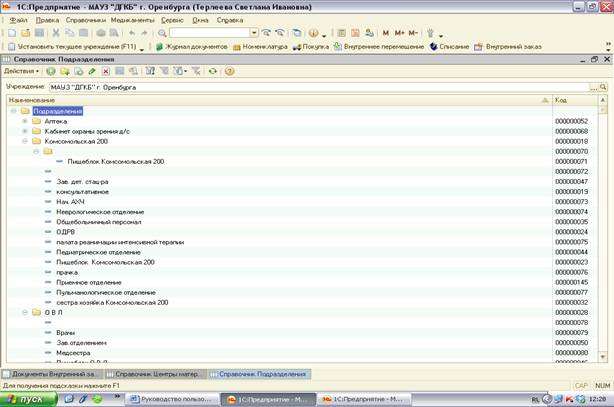Open the orange question mark help icon

pyautogui.click(x=229, y=71)
